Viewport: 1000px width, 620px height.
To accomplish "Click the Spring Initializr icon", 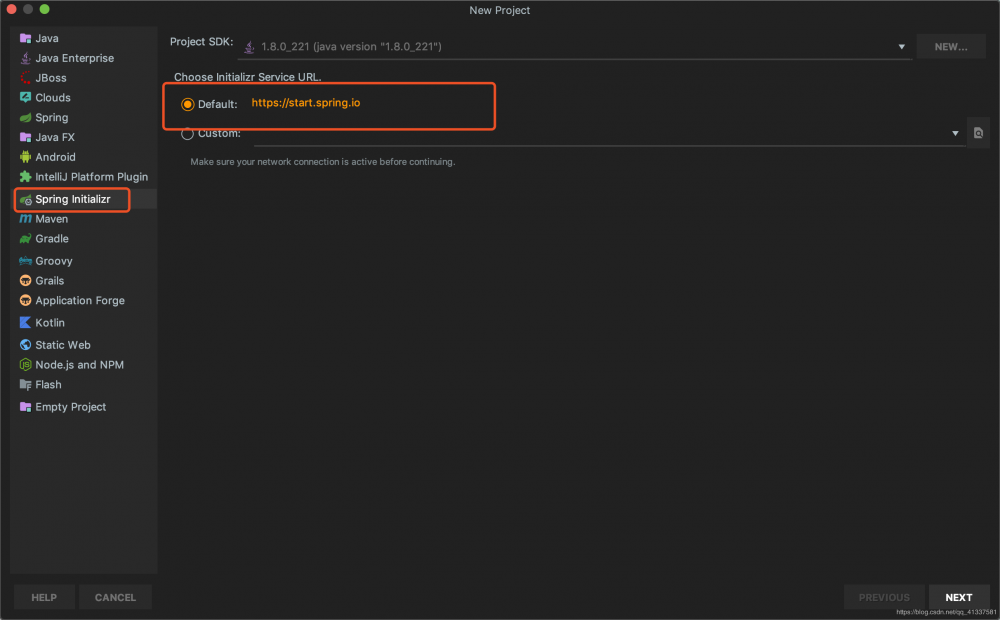I will pos(26,200).
